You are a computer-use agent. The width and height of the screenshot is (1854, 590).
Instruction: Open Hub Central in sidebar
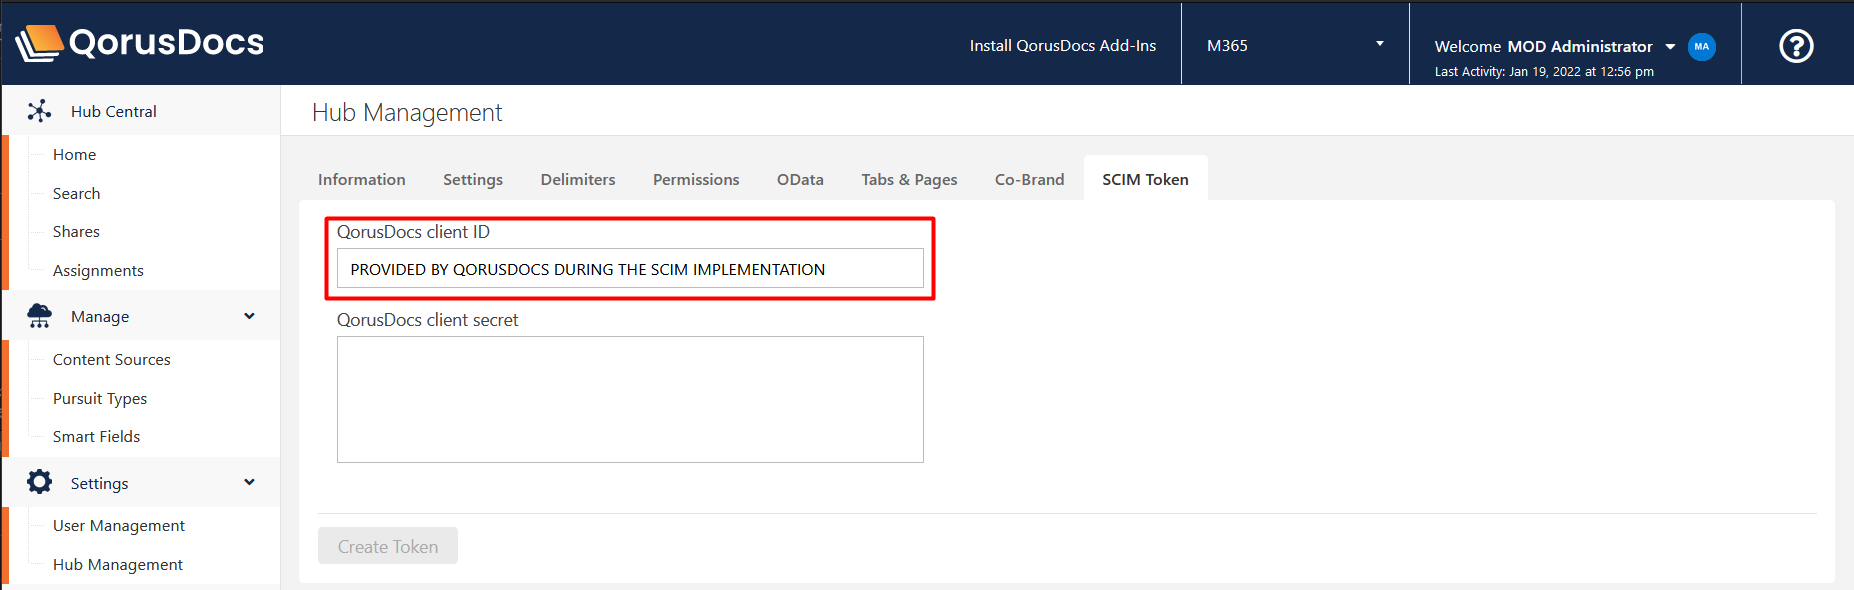tap(114, 111)
